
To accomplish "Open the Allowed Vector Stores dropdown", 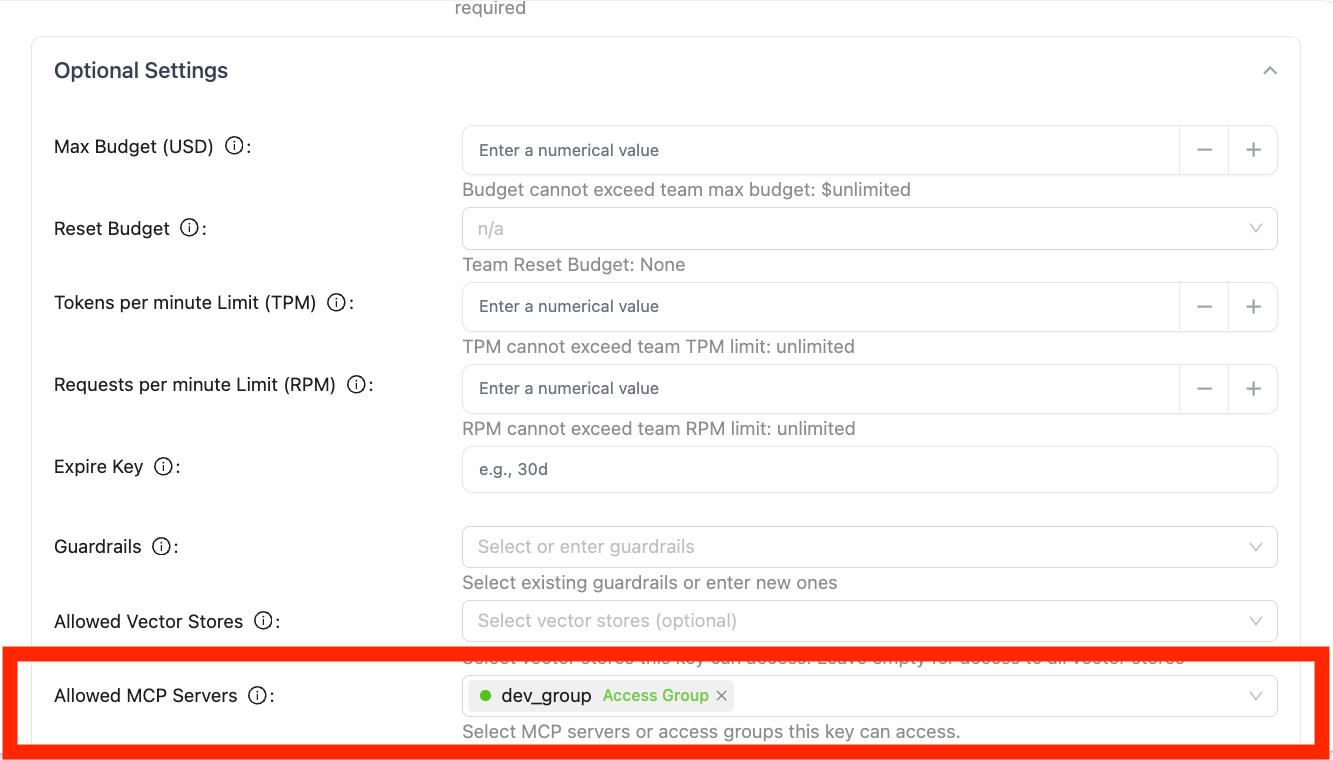I will (869, 621).
